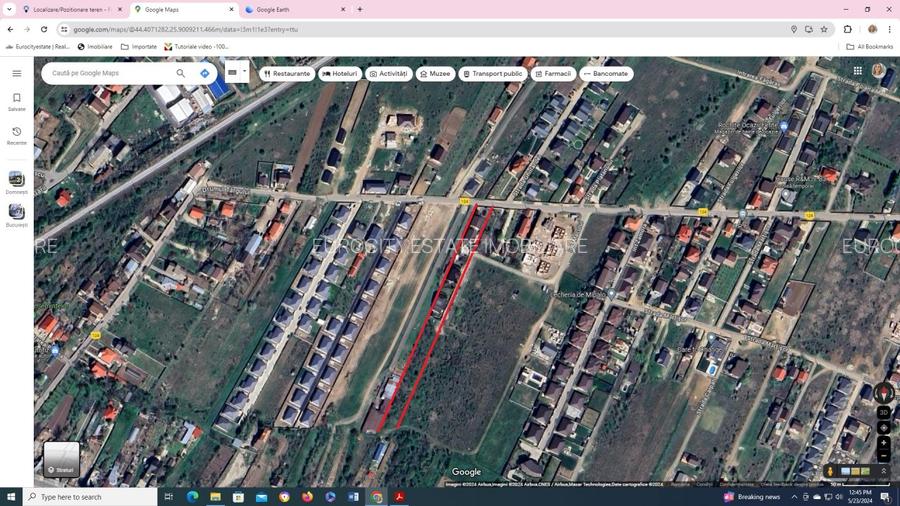900x506 pixels.
Task: Click the locate-me position icon
Action: pyautogui.click(x=883, y=428)
